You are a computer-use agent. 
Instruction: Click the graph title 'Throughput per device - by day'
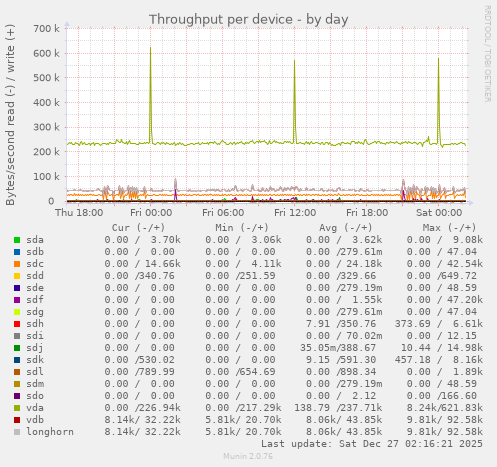[x=249, y=20]
